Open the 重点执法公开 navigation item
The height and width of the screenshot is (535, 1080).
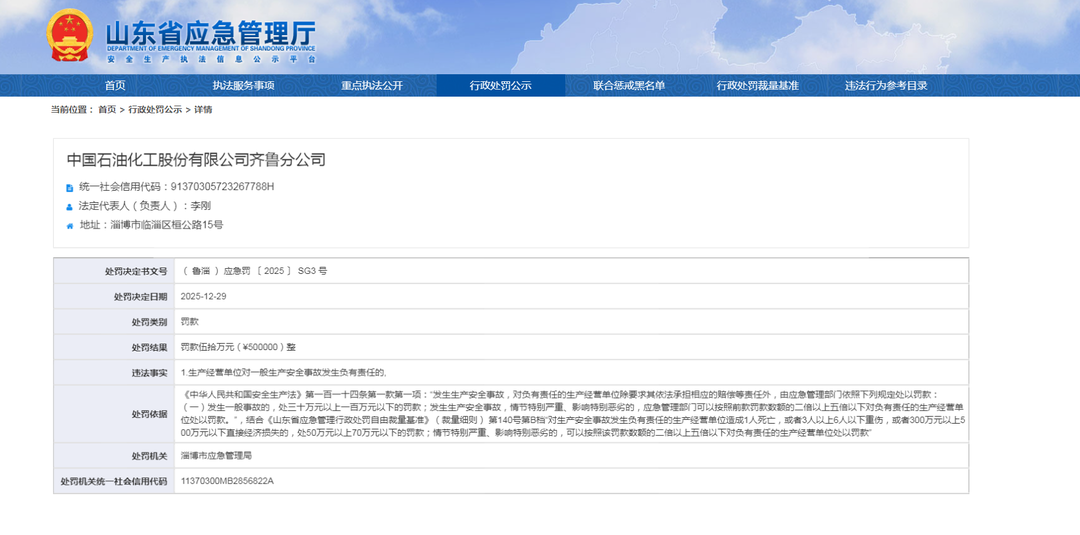(371, 86)
